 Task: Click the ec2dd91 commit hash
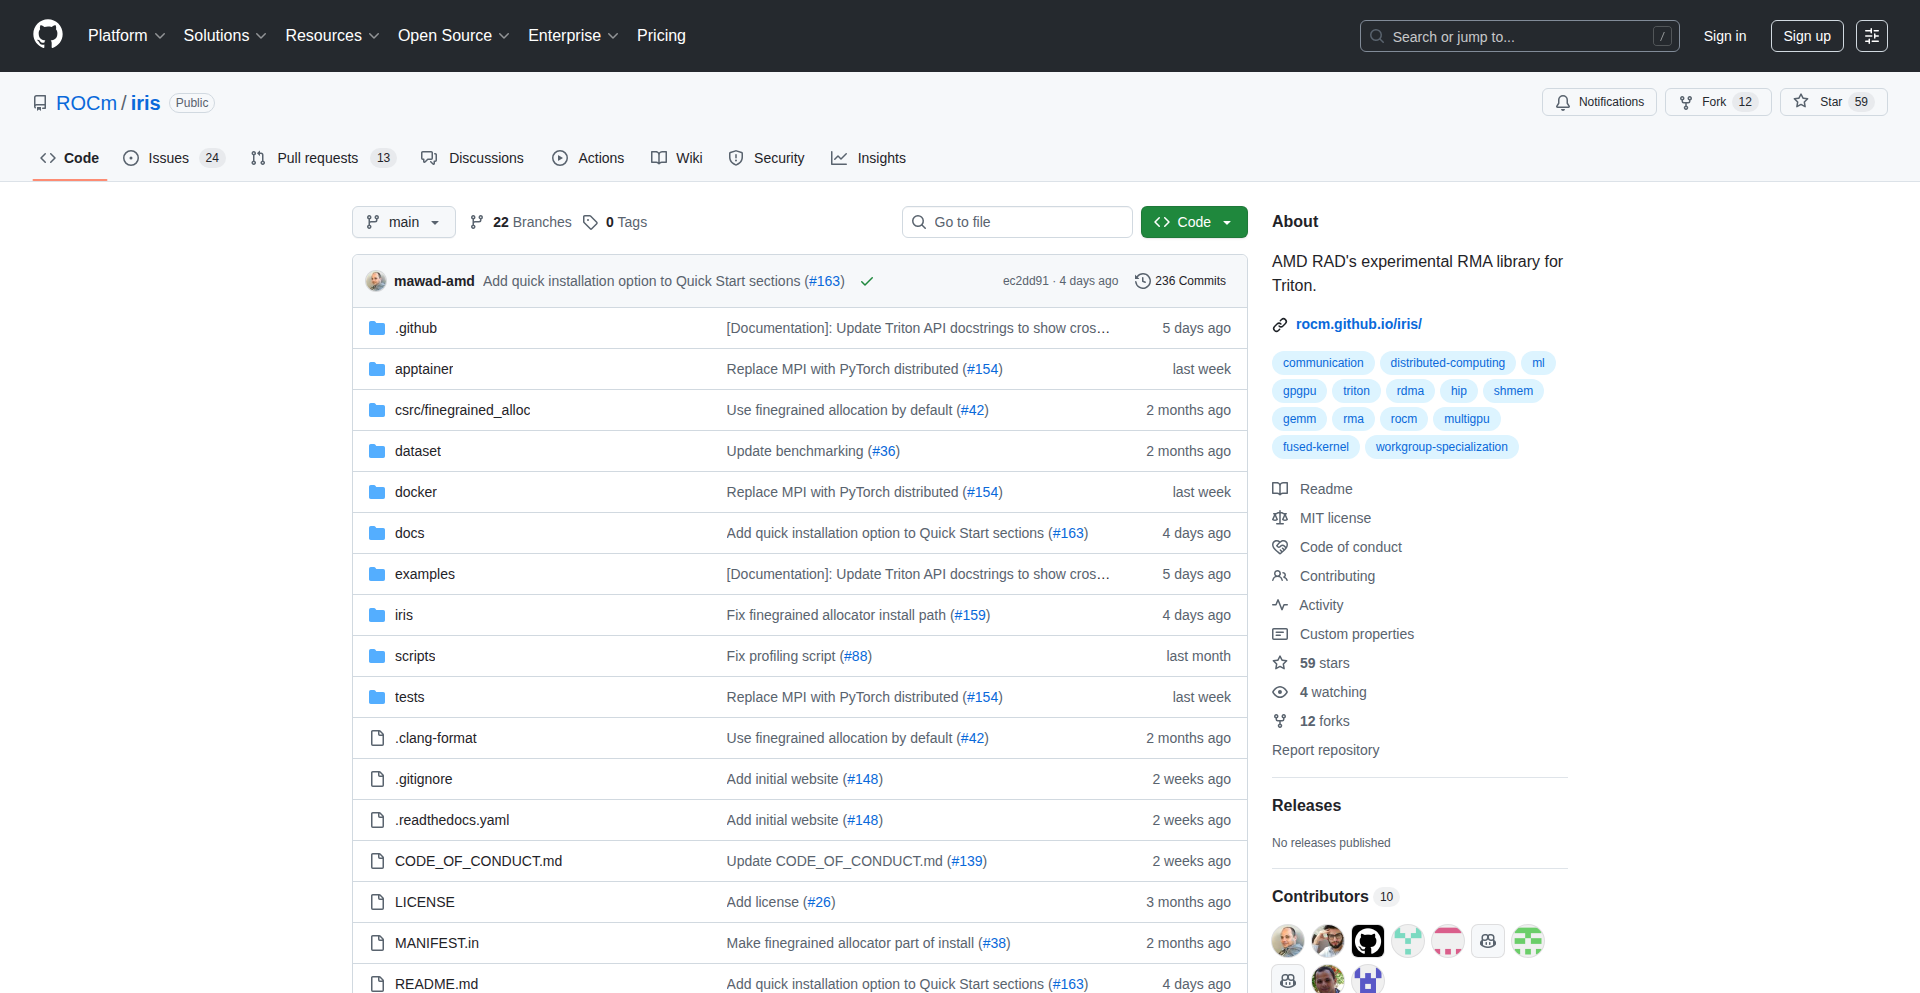[x=1026, y=281]
